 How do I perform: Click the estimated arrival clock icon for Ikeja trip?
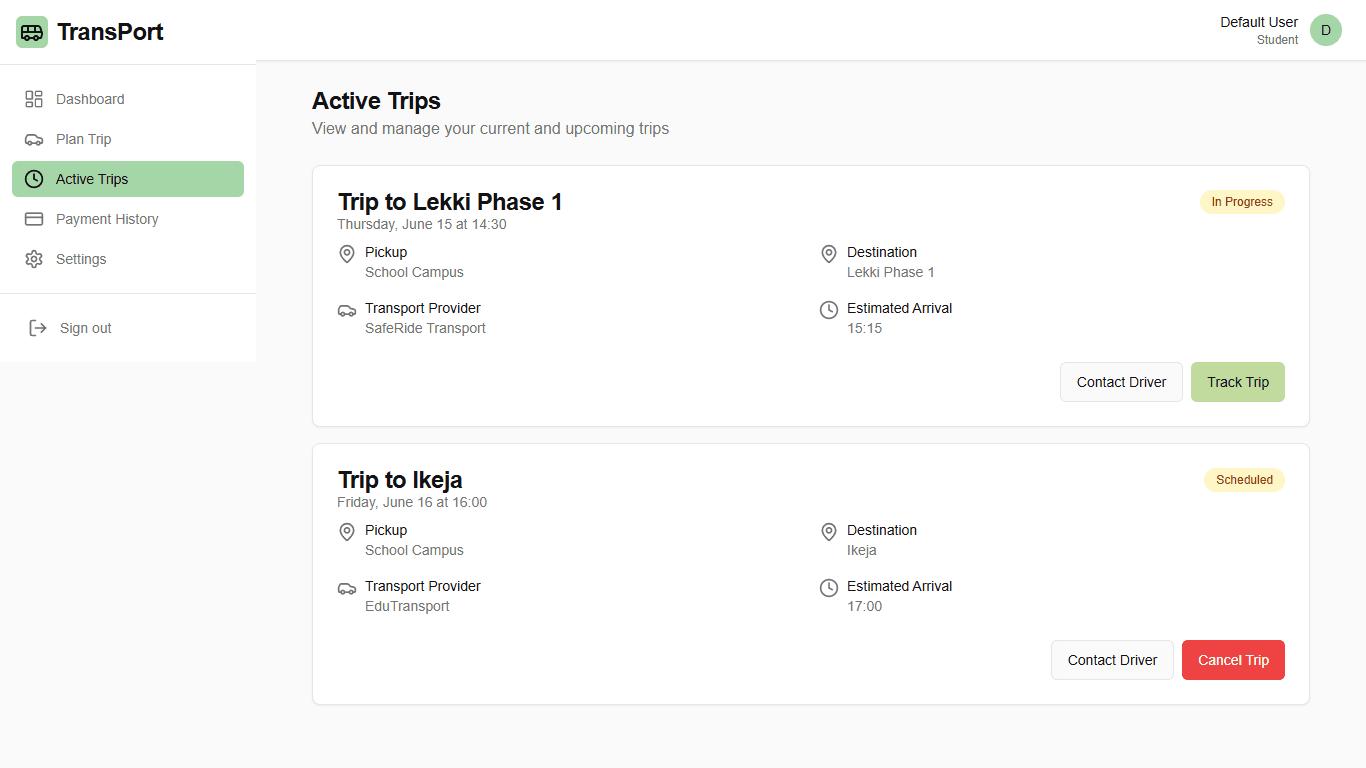click(829, 588)
